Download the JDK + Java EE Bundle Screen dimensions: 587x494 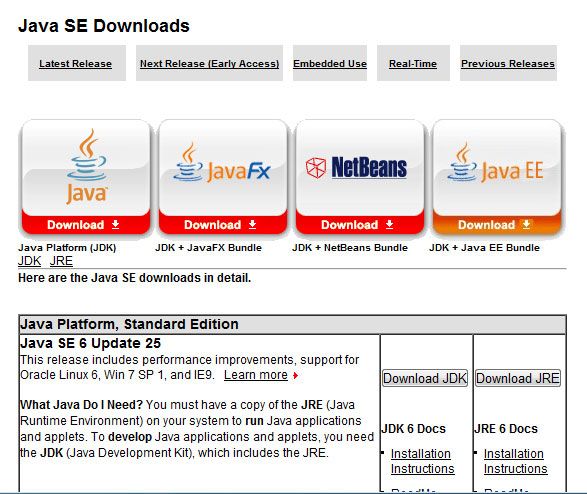[497, 225]
